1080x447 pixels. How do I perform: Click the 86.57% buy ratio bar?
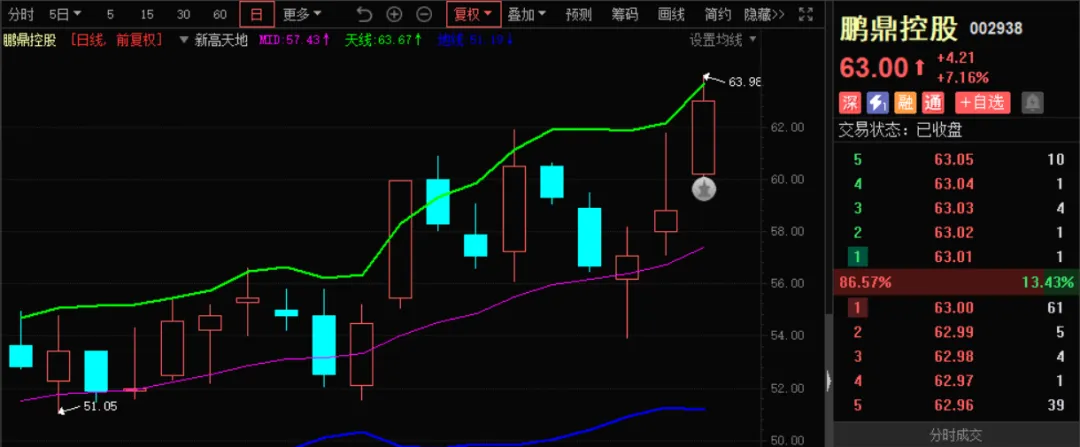[x=940, y=282]
